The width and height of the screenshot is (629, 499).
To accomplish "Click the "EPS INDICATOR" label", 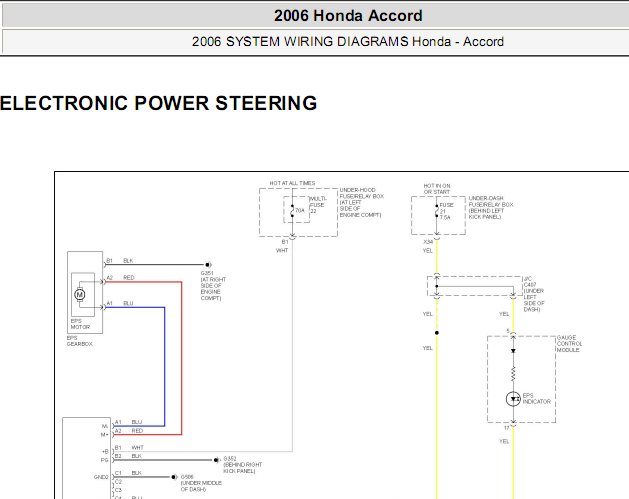I will [537, 399].
